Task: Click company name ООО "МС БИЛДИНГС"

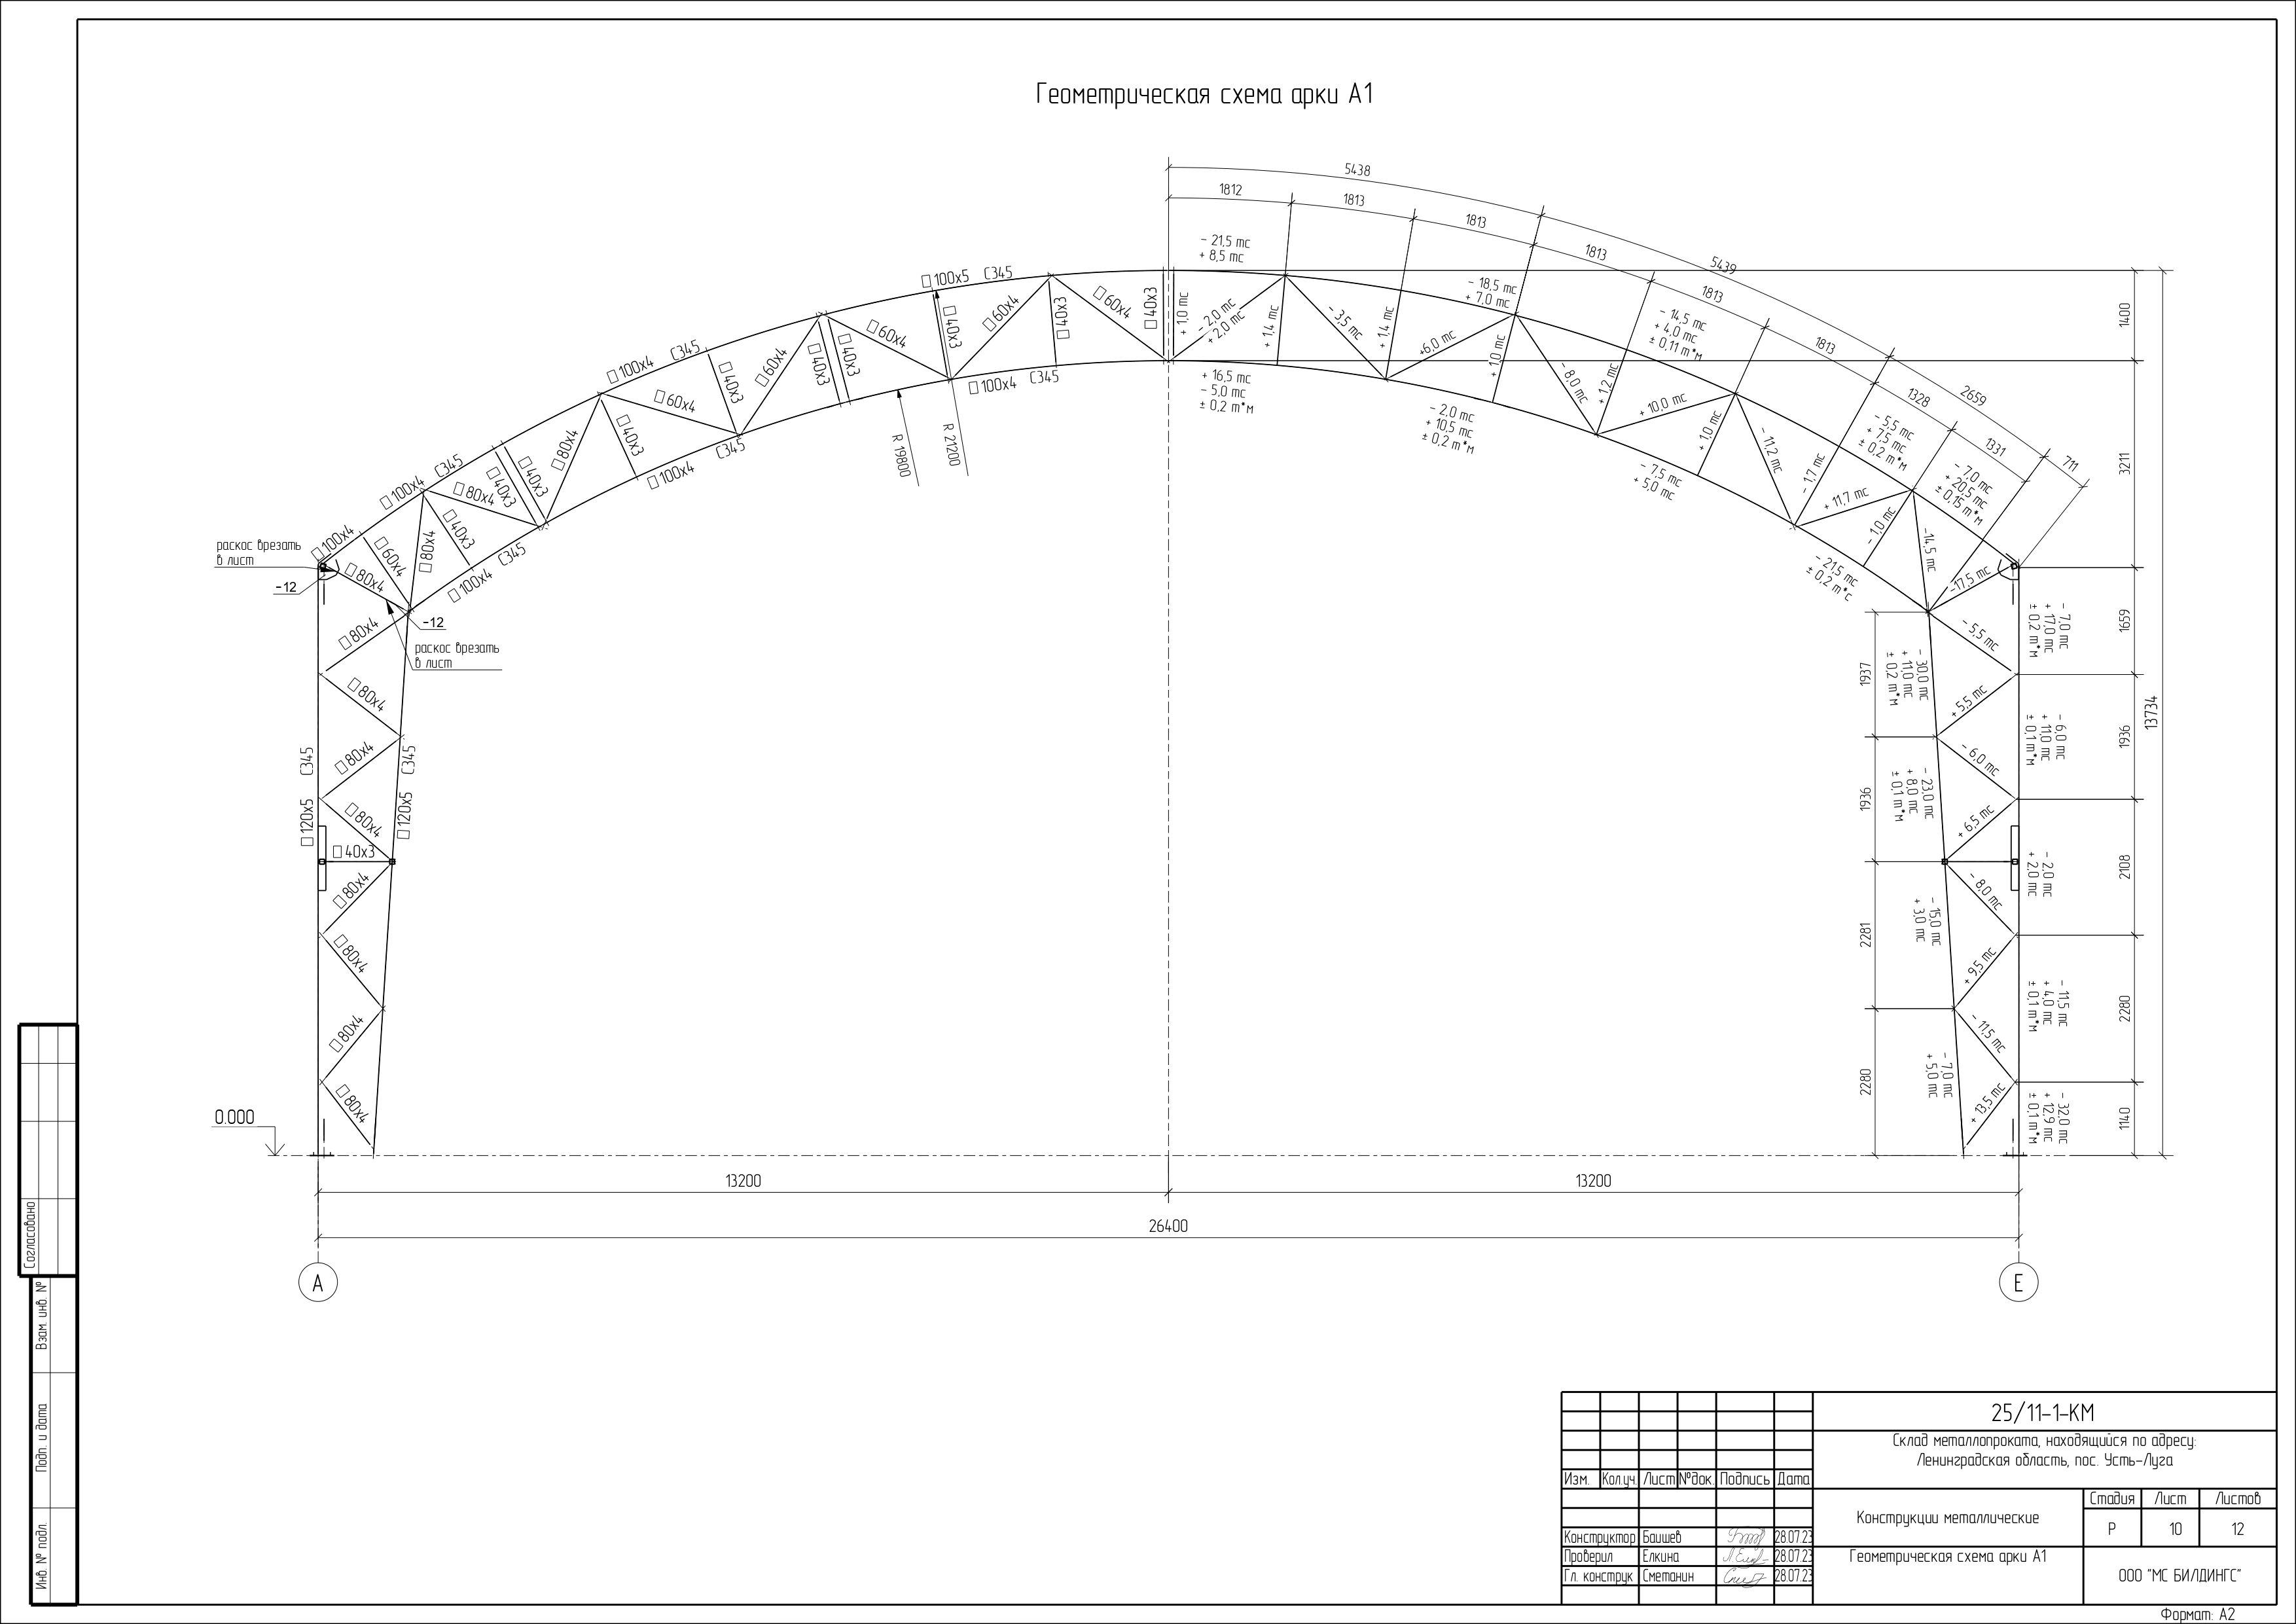Action: point(2179,1575)
